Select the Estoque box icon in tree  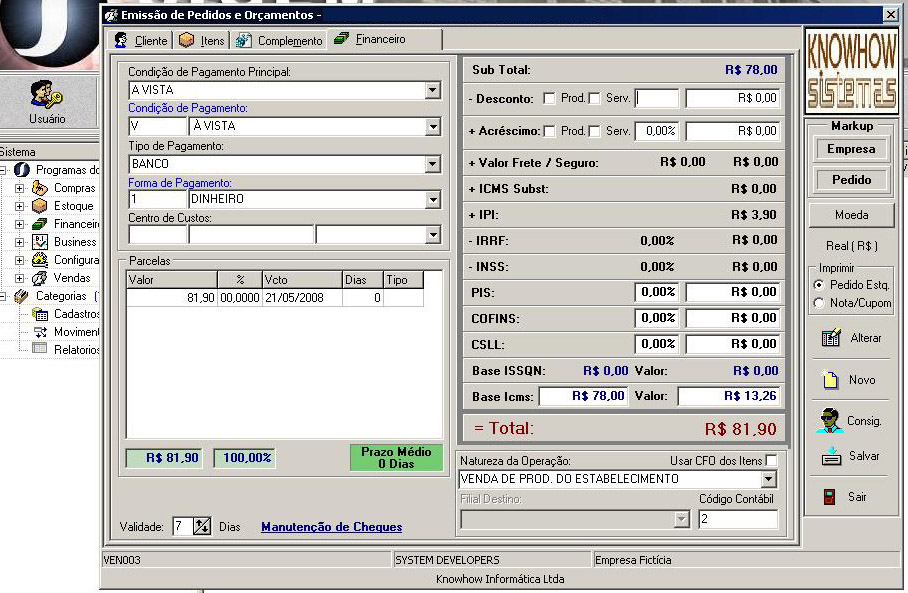point(40,206)
